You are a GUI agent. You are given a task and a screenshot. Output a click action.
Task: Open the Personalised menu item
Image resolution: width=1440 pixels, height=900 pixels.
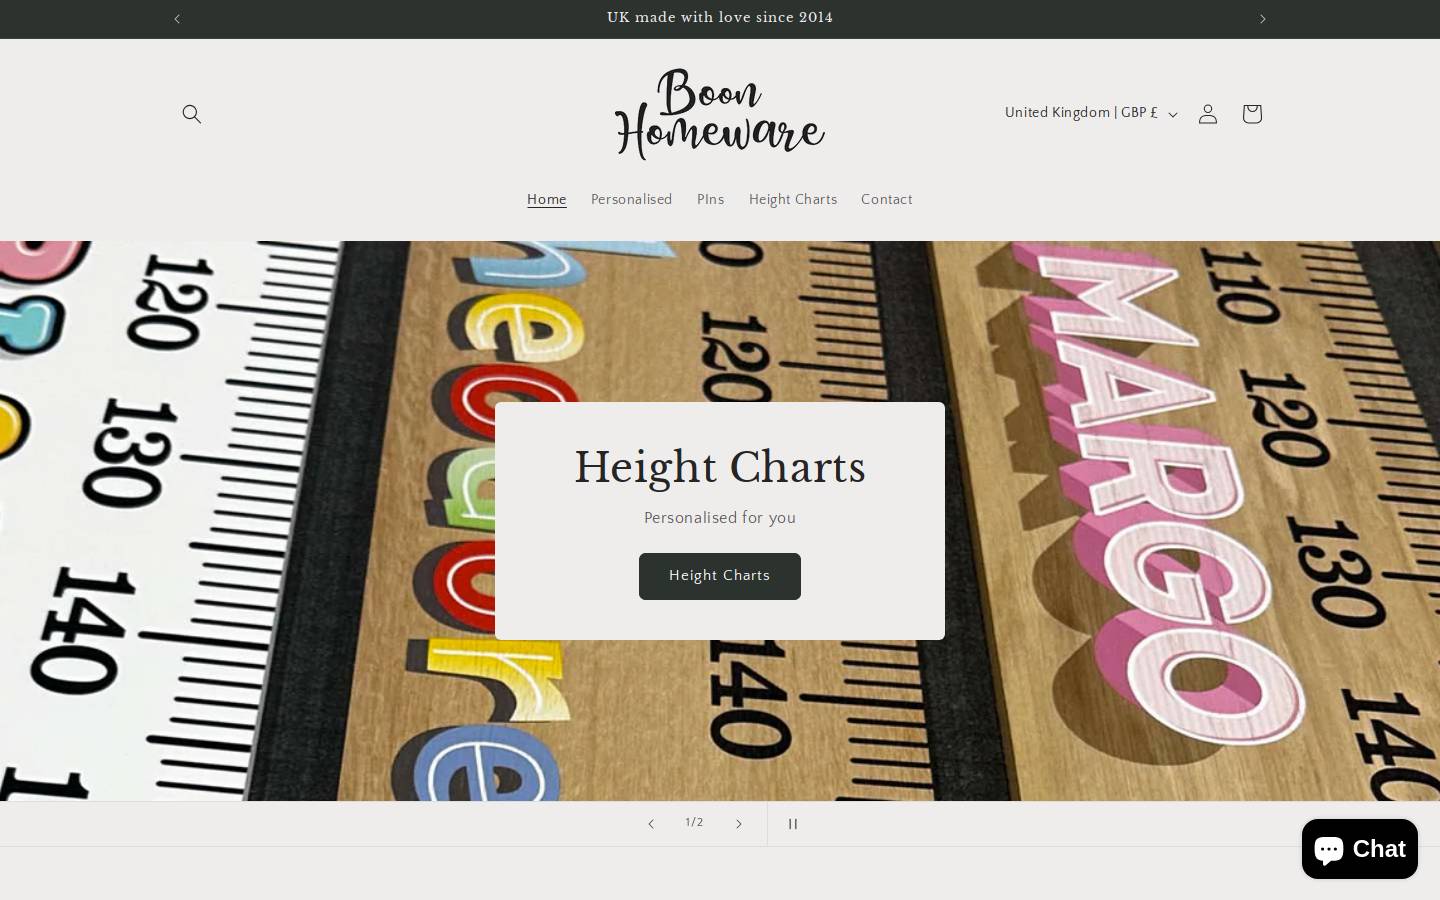pos(632,200)
